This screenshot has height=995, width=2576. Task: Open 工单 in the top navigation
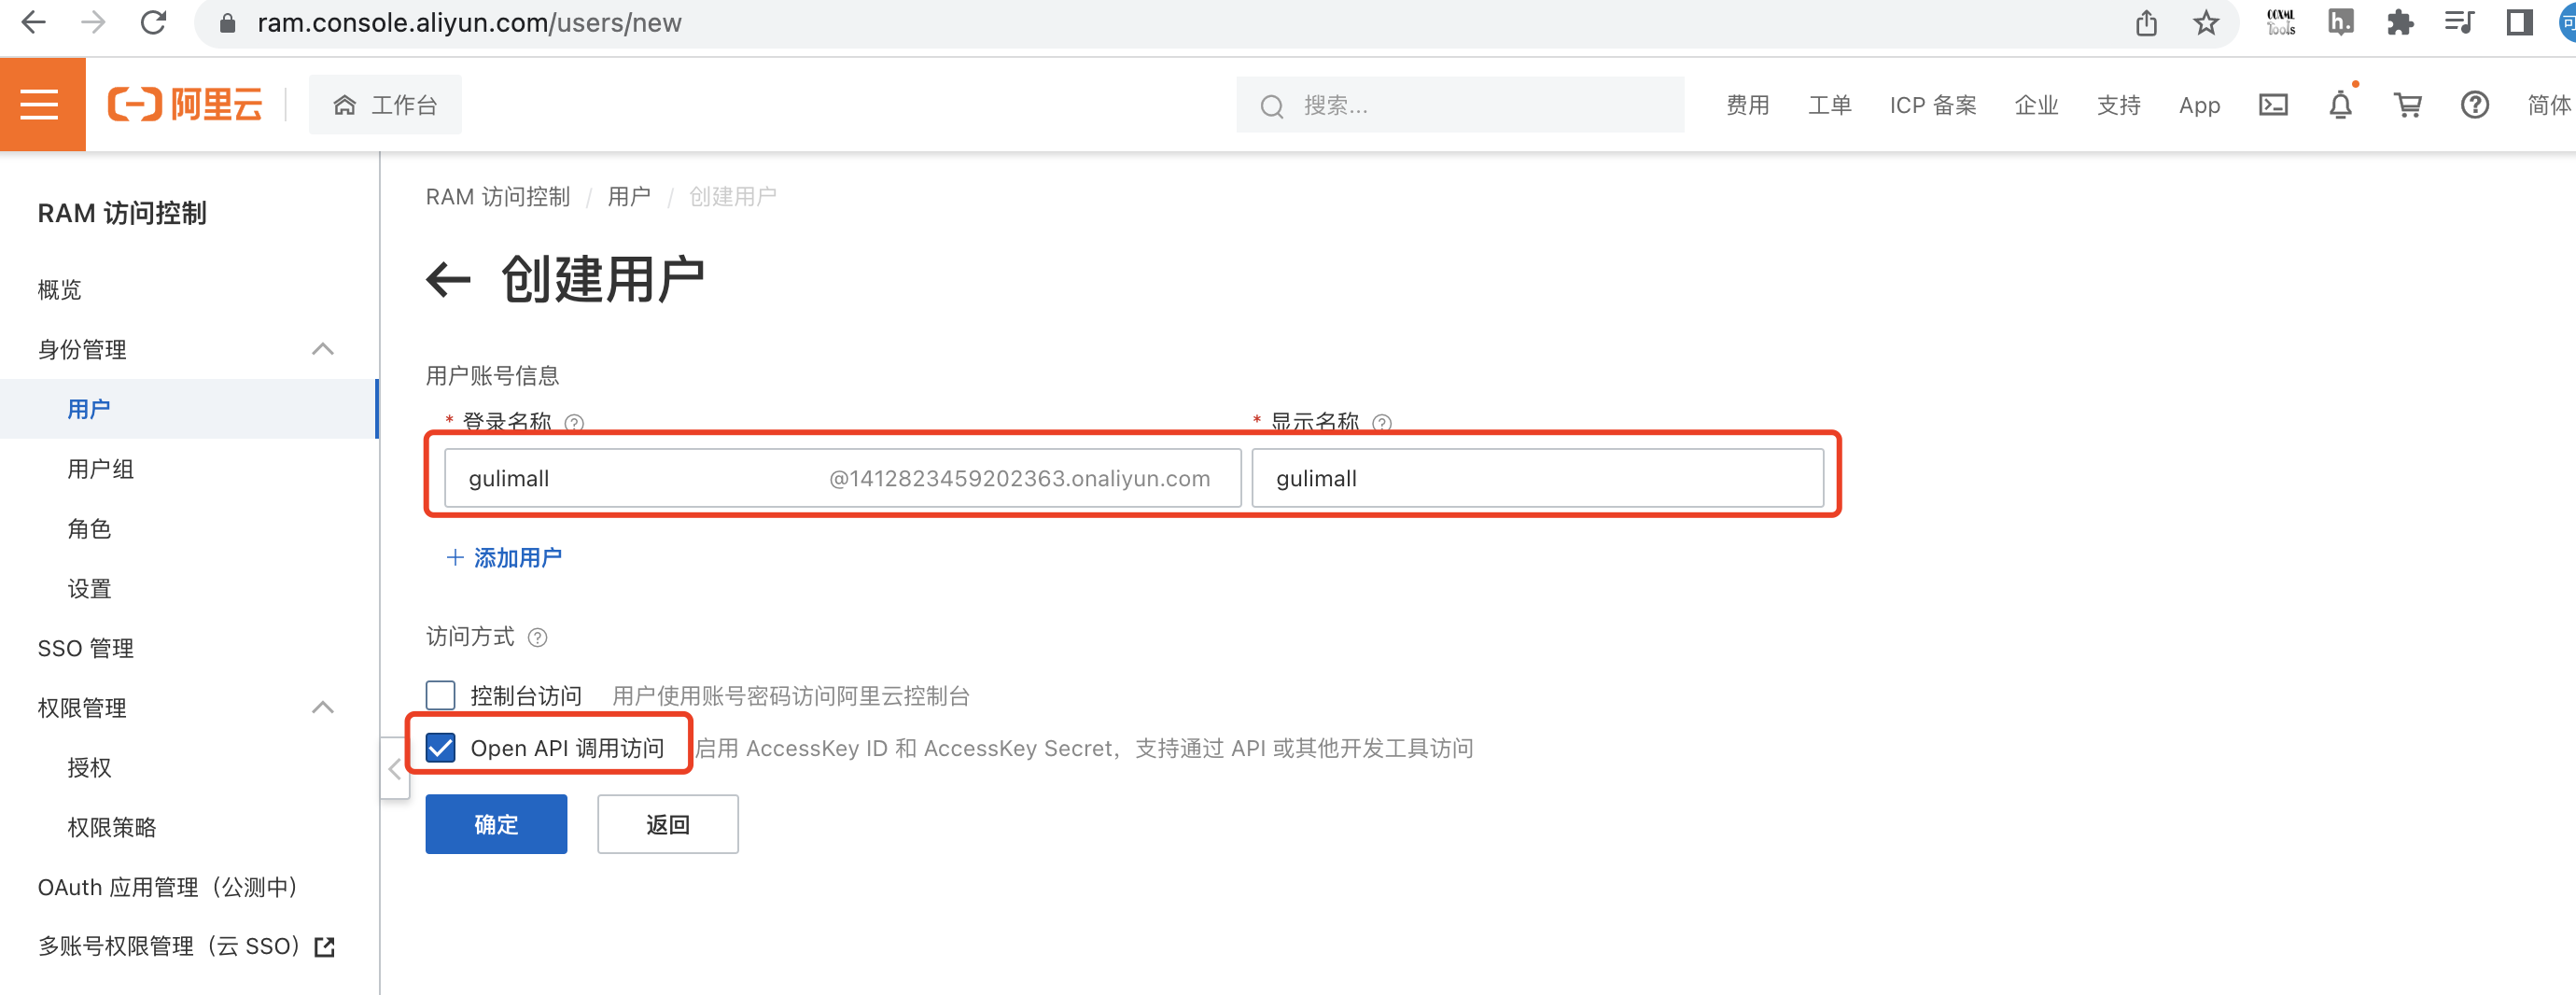pyautogui.click(x=1829, y=105)
